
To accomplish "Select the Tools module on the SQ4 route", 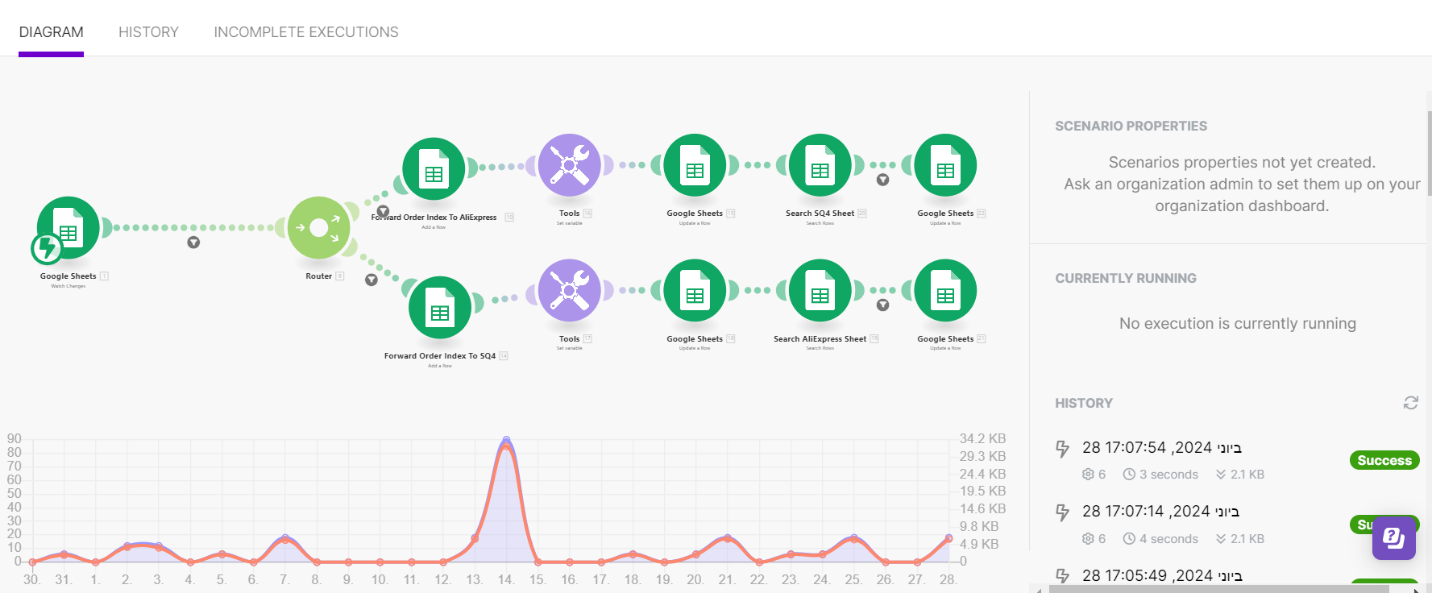I will click(x=569, y=291).
